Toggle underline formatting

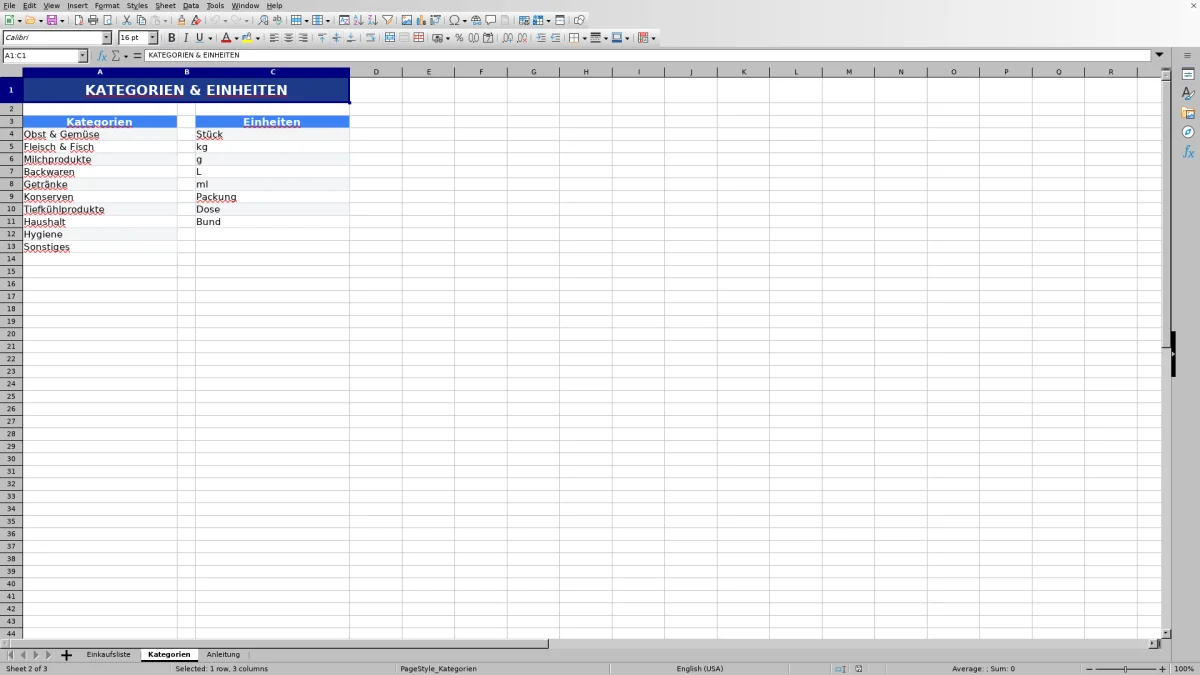(x=199, y=38)
